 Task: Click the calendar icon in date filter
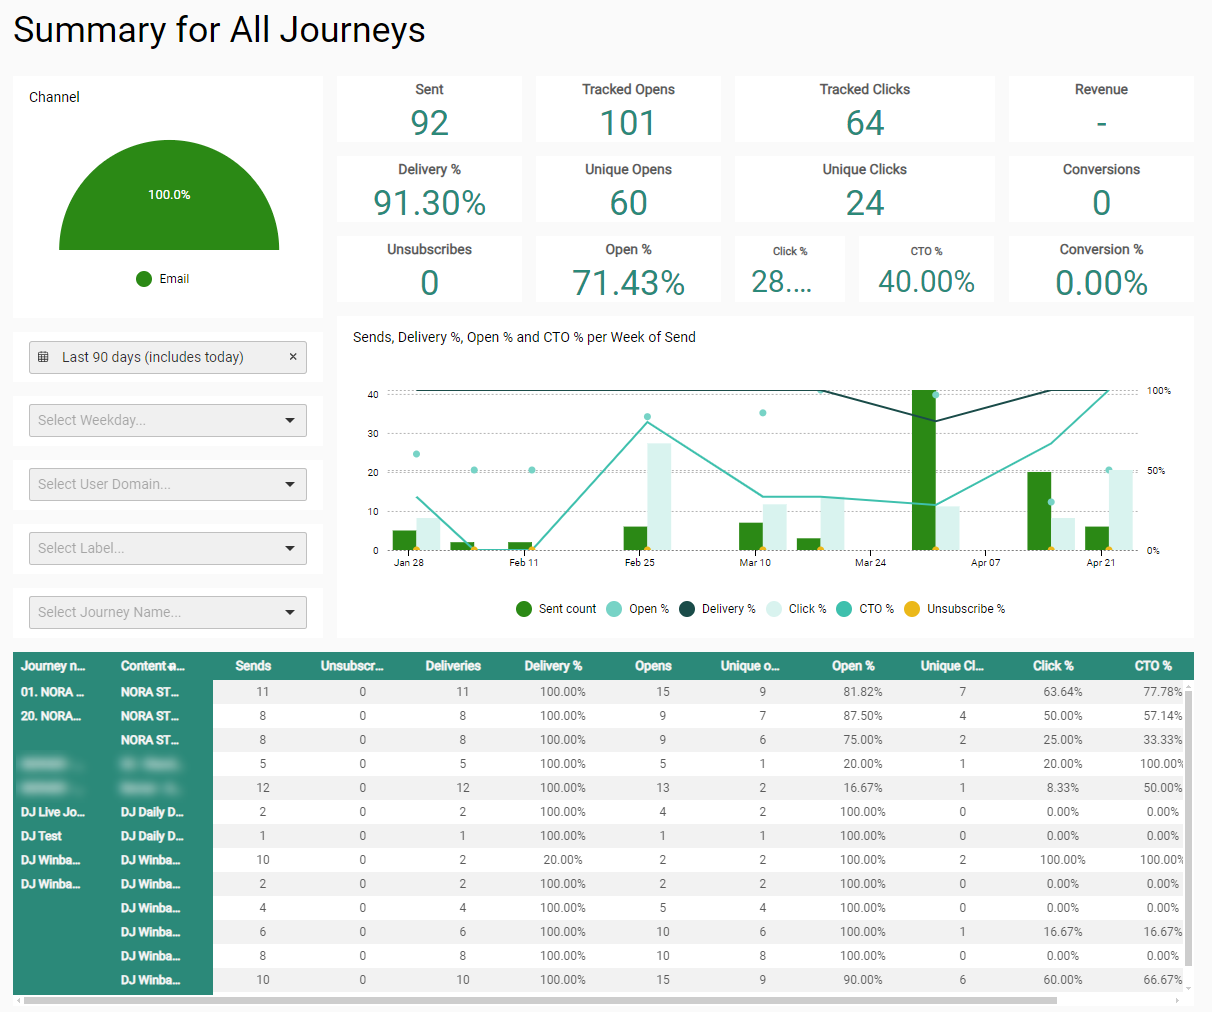43,357
